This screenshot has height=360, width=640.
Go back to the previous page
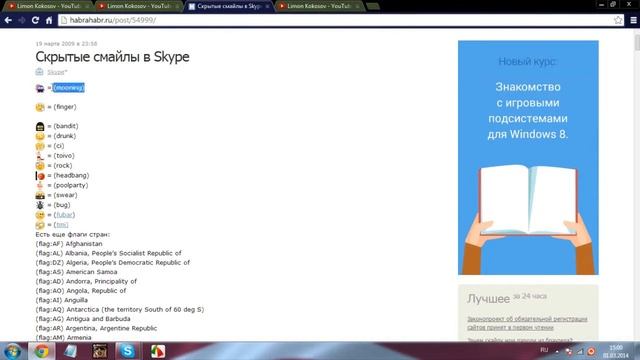[x=8, y=20]
